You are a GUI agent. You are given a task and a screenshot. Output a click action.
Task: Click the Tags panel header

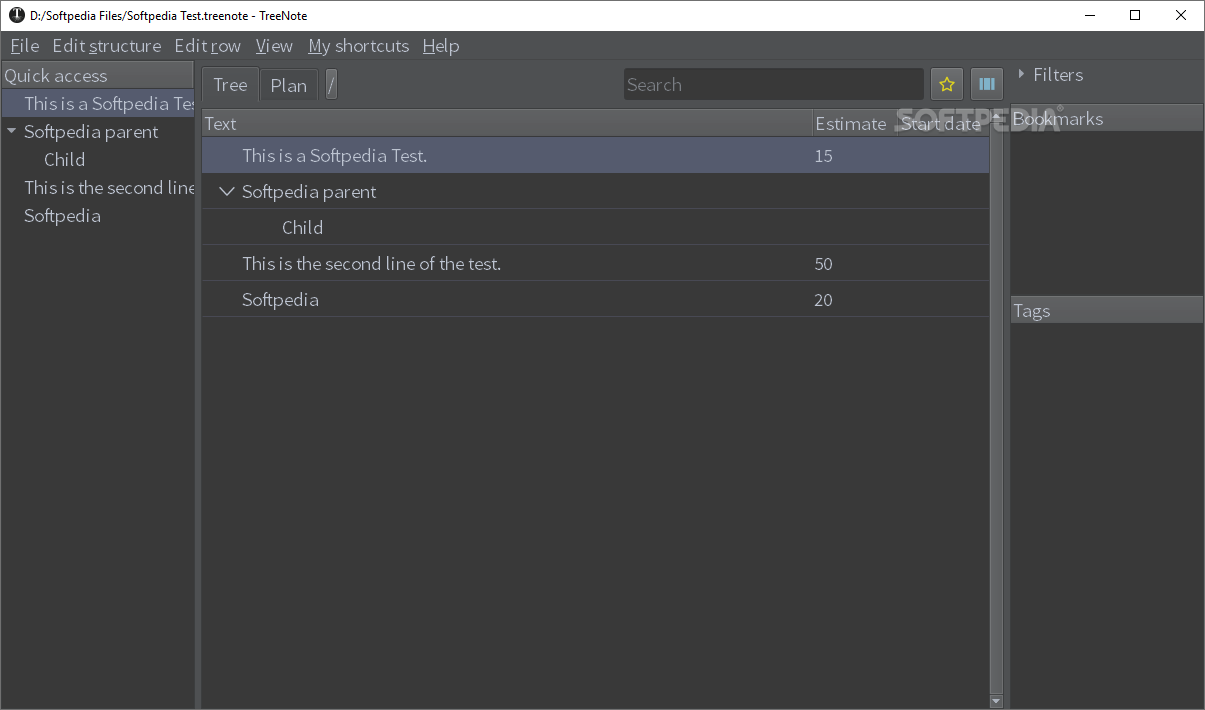click(1107, 310)
